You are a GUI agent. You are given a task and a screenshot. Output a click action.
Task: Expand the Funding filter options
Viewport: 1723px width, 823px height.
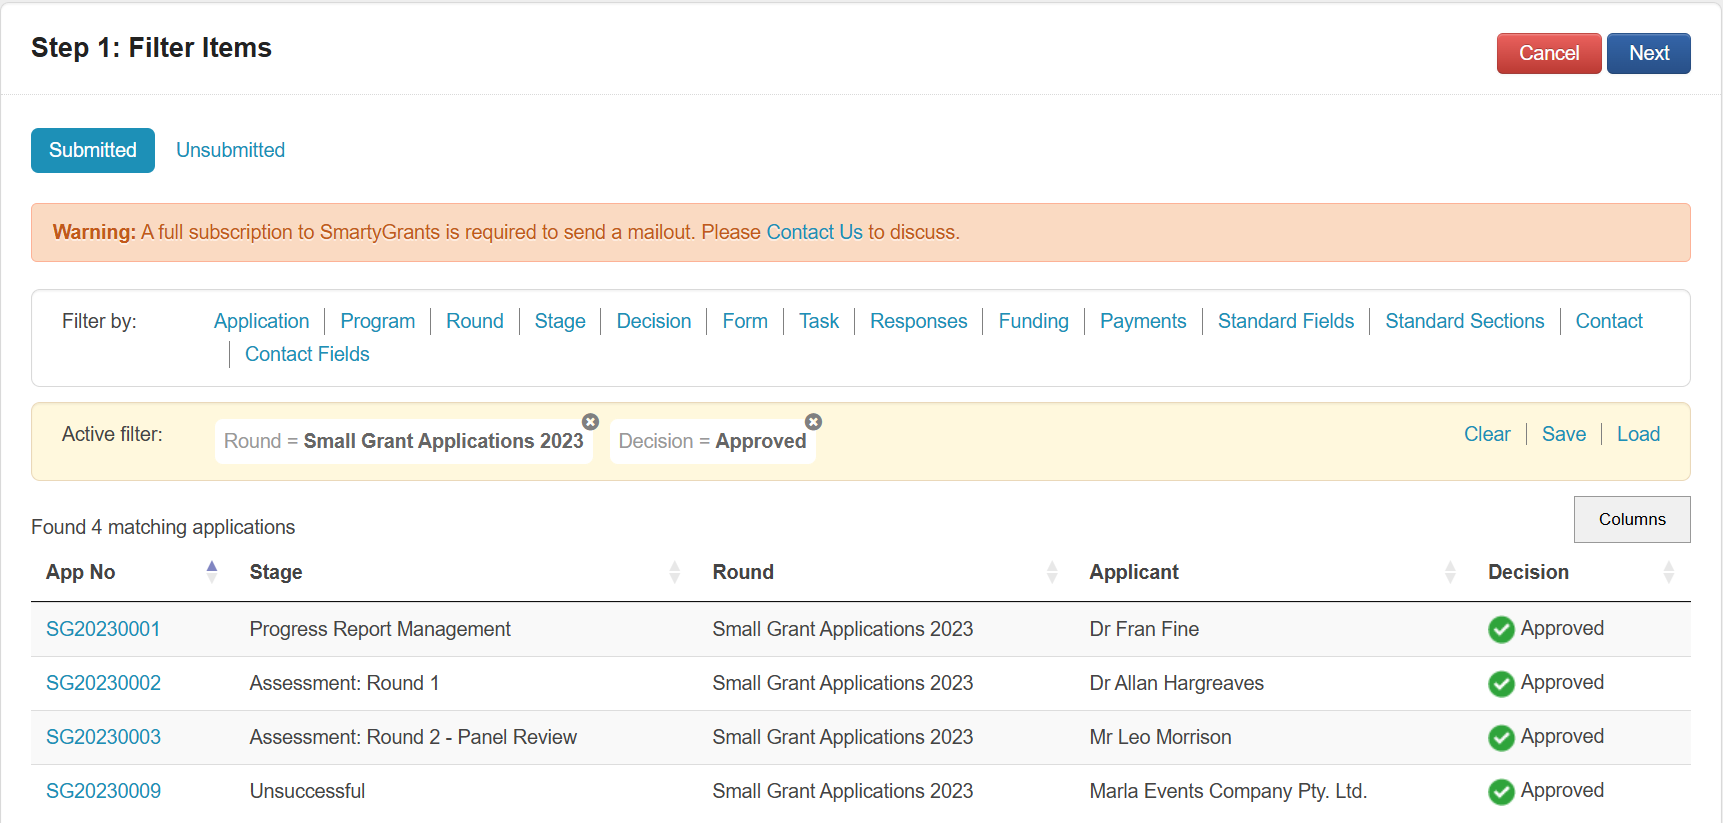[1033, 321]
